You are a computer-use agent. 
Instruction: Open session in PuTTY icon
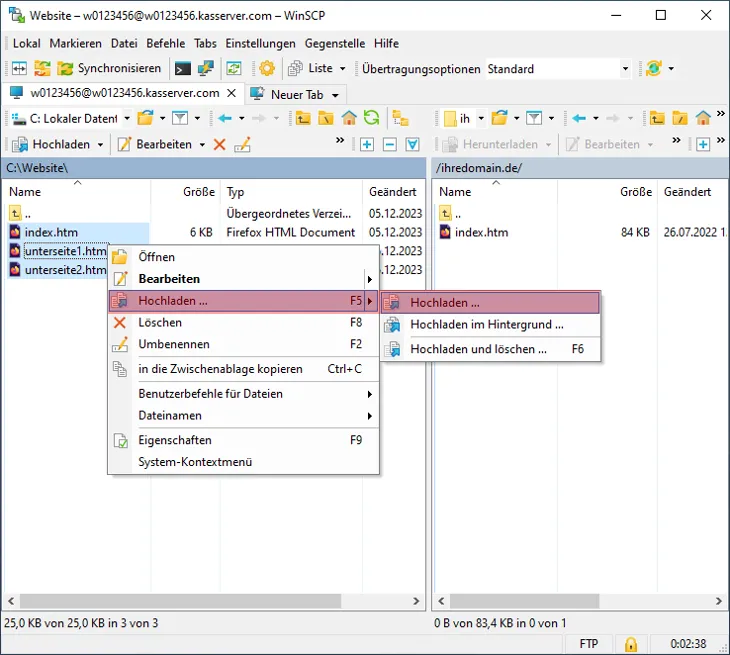[205, 68]
